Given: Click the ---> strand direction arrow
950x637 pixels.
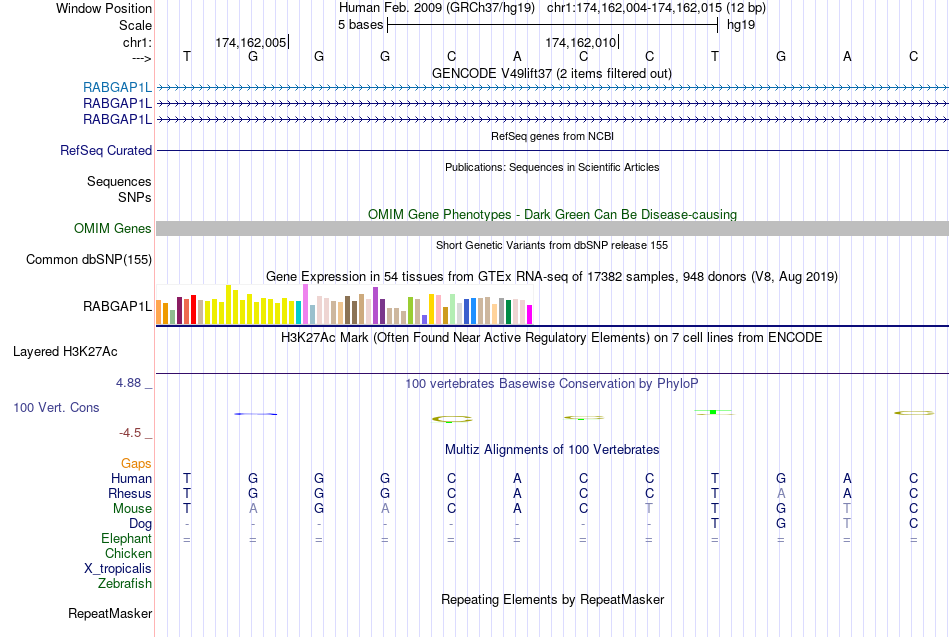Looking at the screenshot, I should point(142,58).
